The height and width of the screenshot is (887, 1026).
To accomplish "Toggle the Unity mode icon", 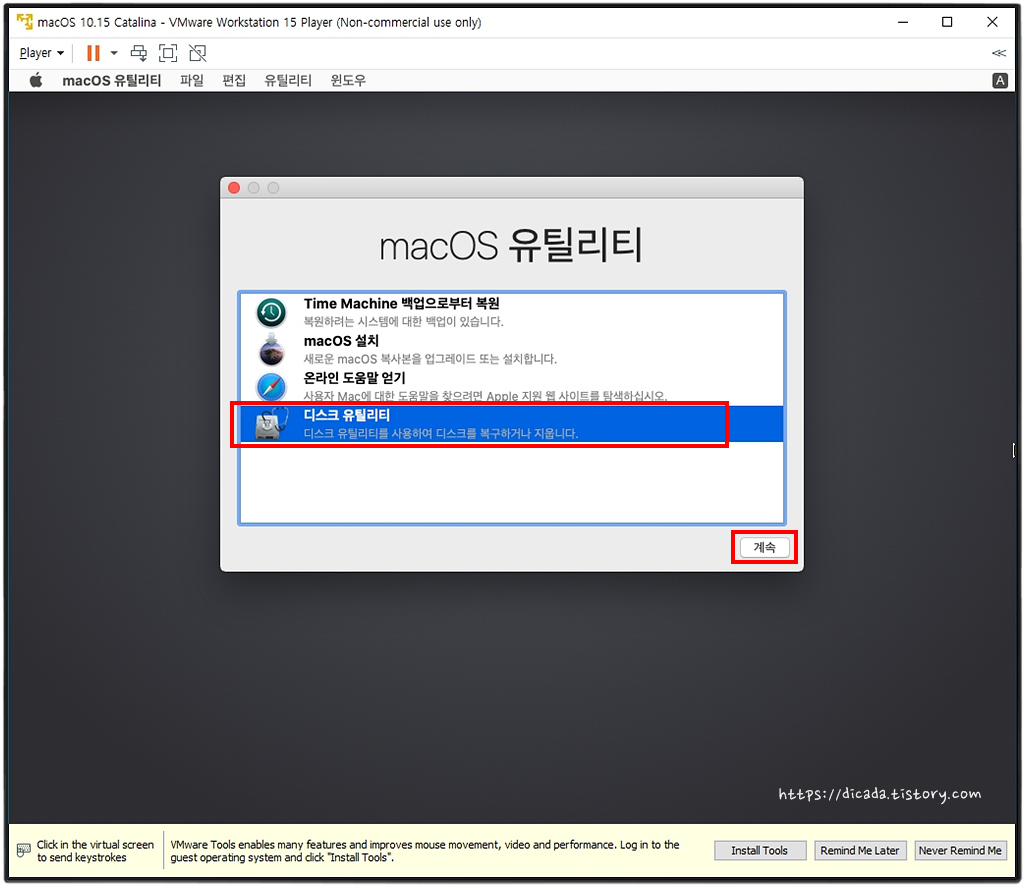I will [x=198, y=53].
